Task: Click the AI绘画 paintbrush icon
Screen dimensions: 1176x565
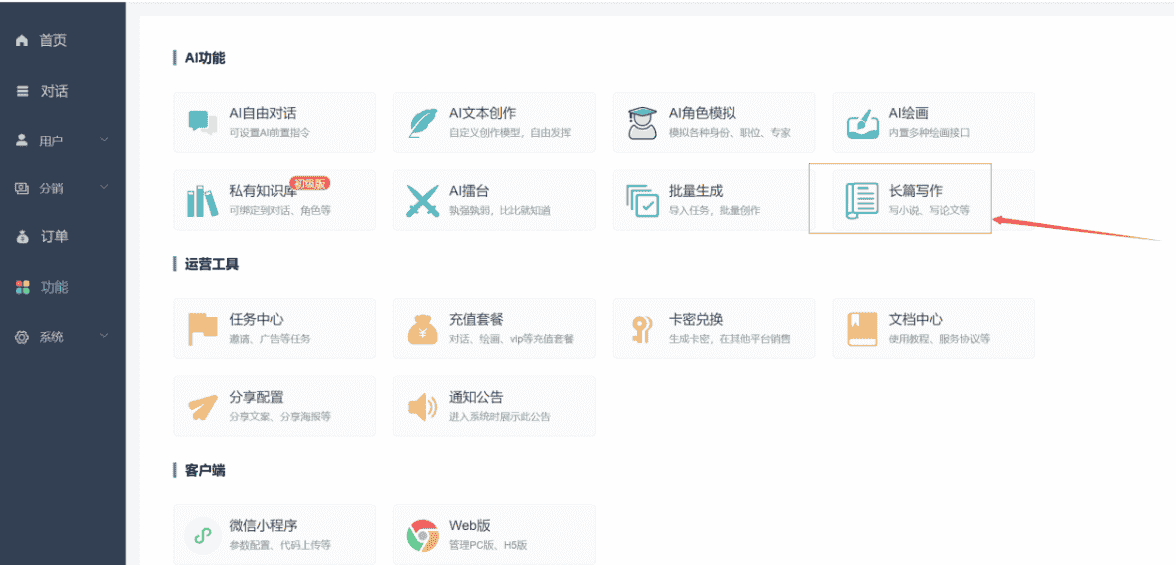Action: (x=862, y=123)
